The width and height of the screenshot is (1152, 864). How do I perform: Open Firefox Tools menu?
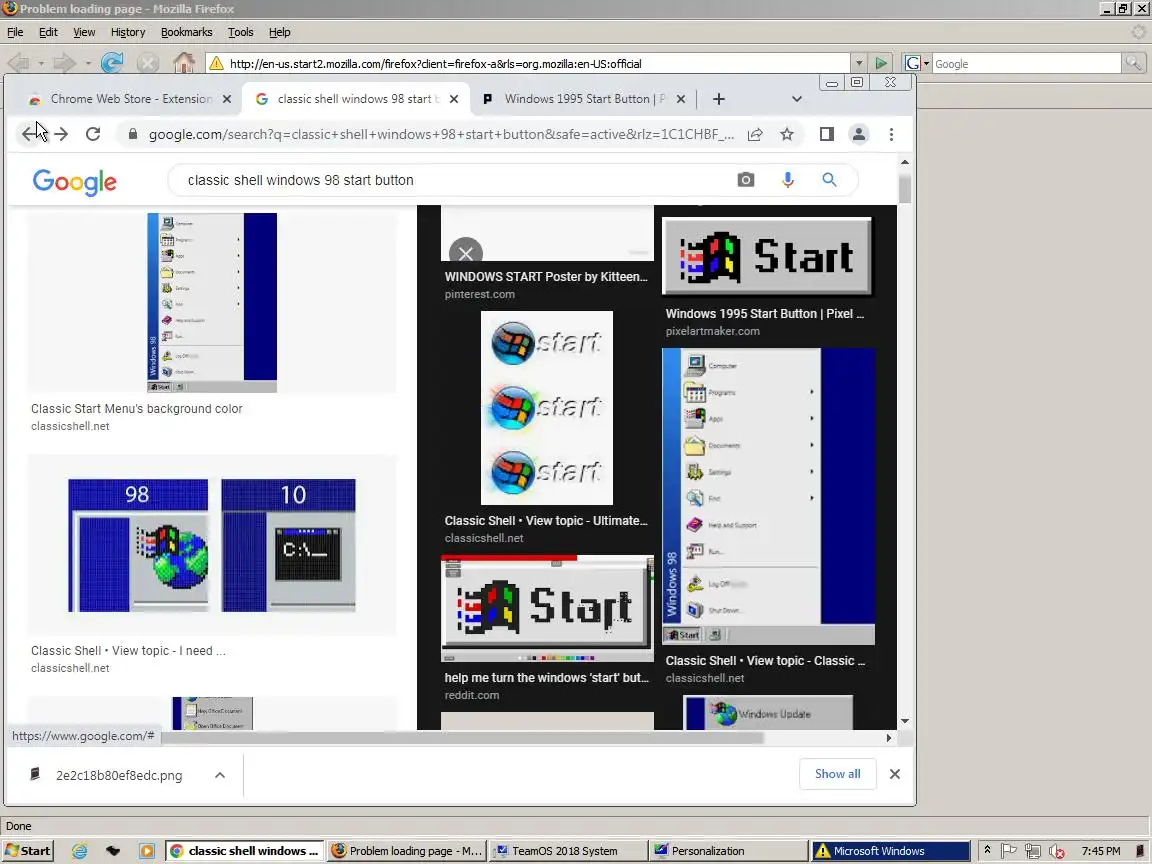pos(240,32)
